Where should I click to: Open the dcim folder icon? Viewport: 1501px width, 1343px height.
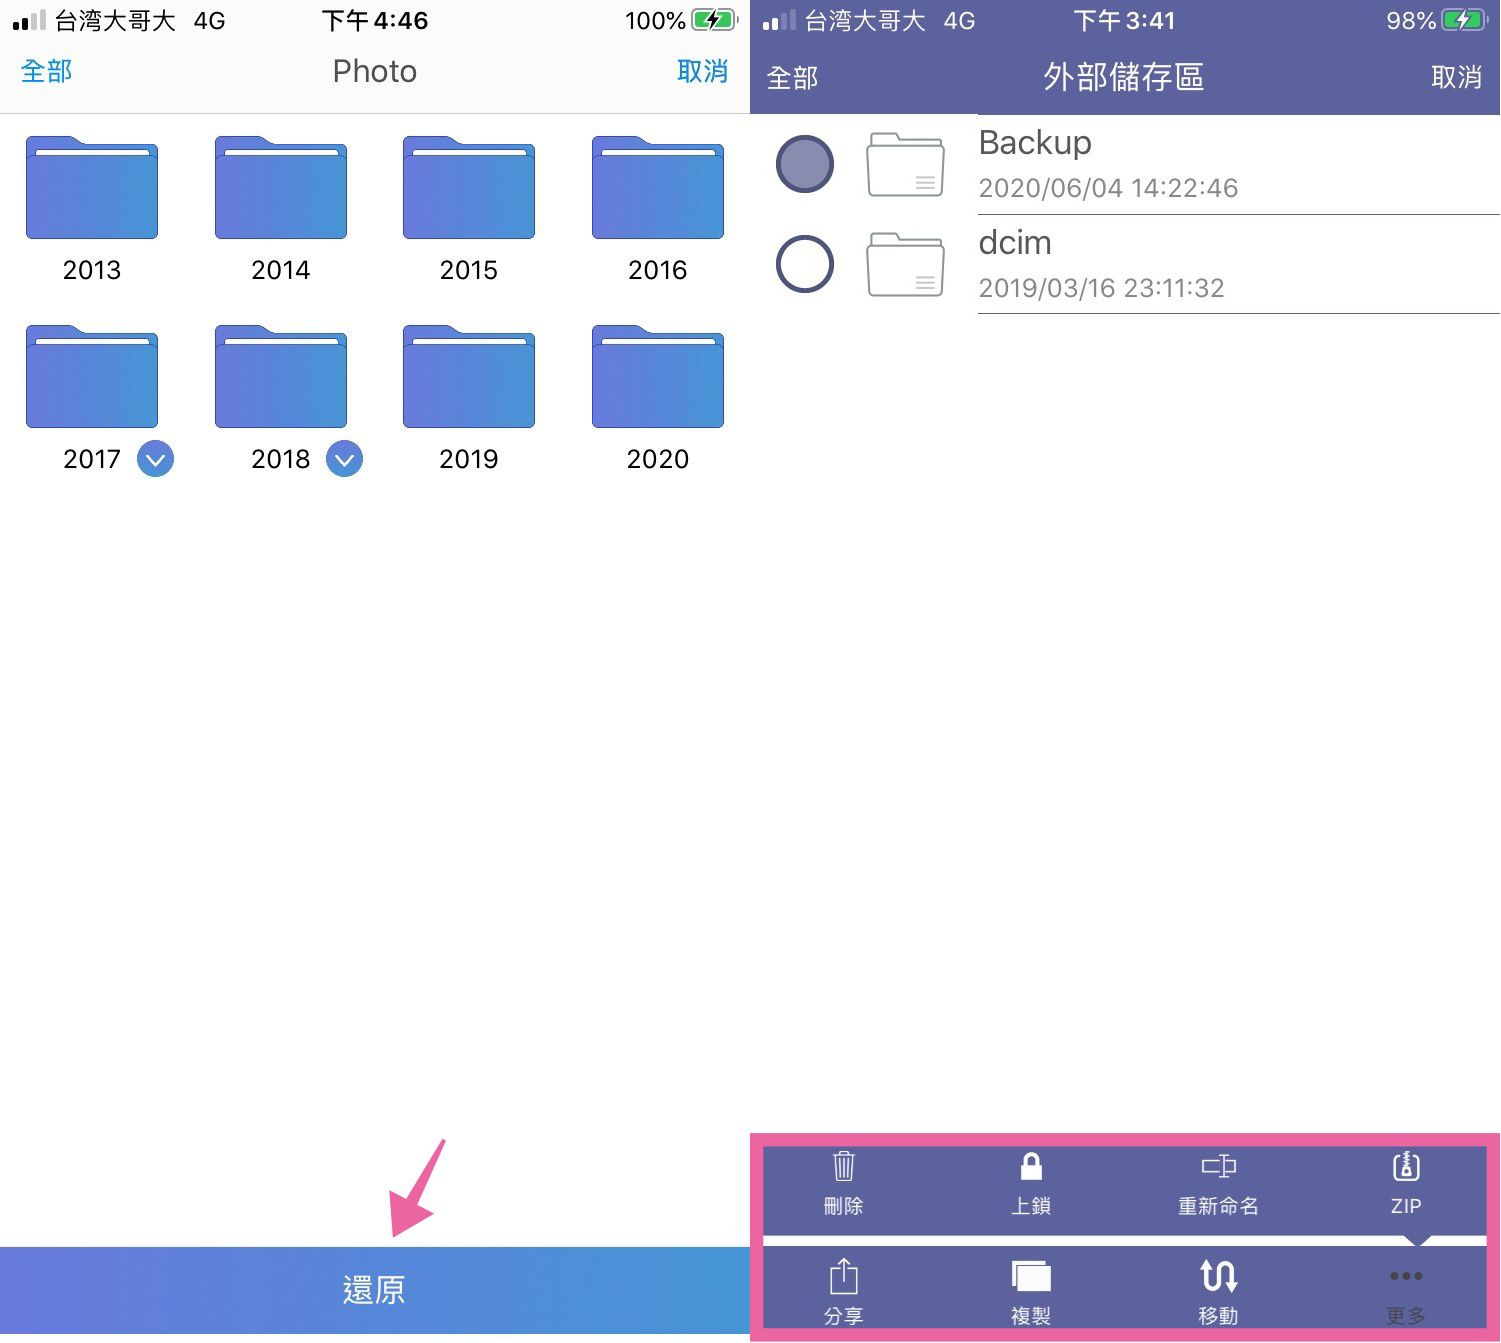903,265
